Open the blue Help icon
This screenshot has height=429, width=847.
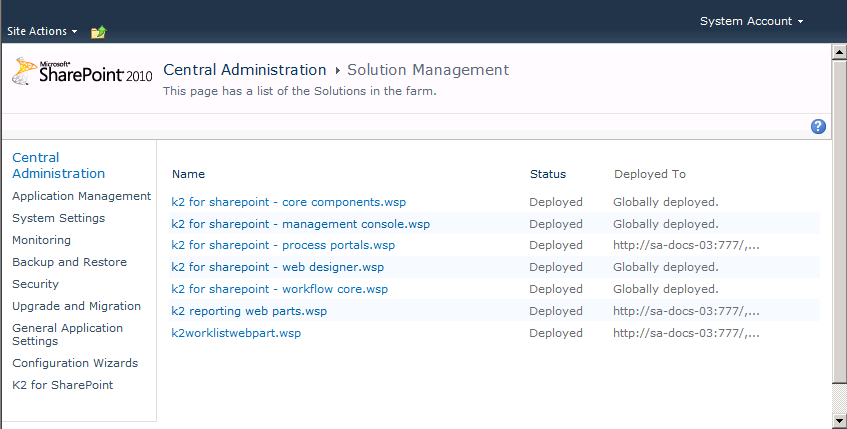point(818,126)
